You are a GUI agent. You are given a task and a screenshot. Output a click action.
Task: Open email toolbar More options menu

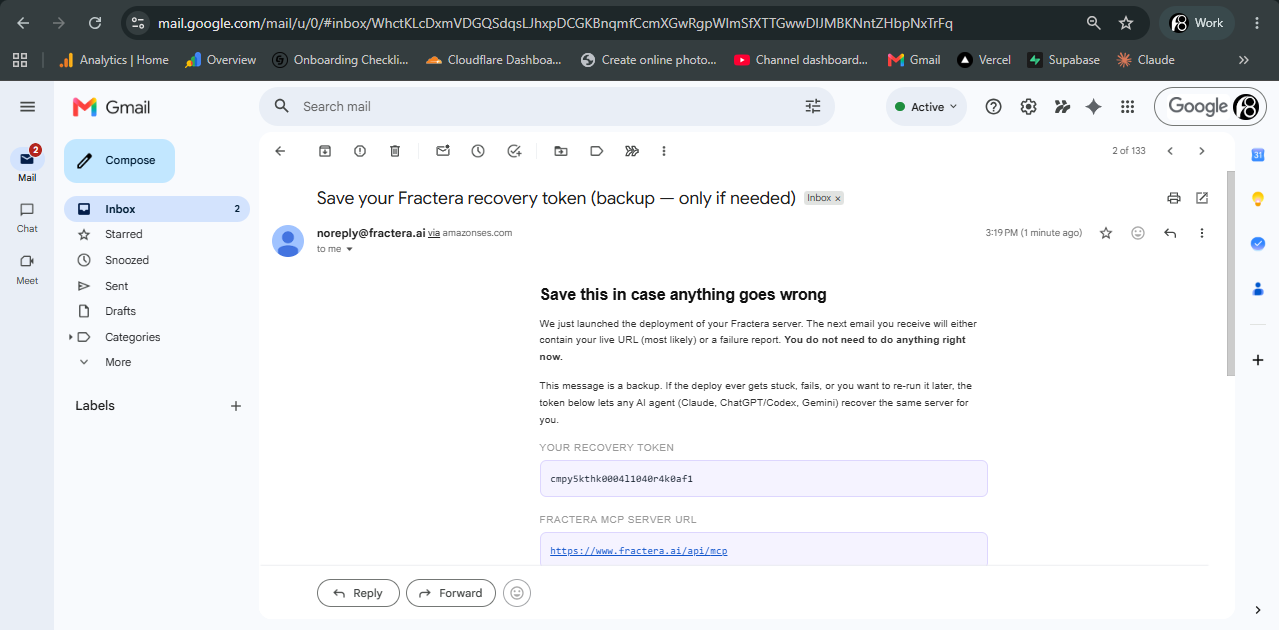tap(664, 151)
